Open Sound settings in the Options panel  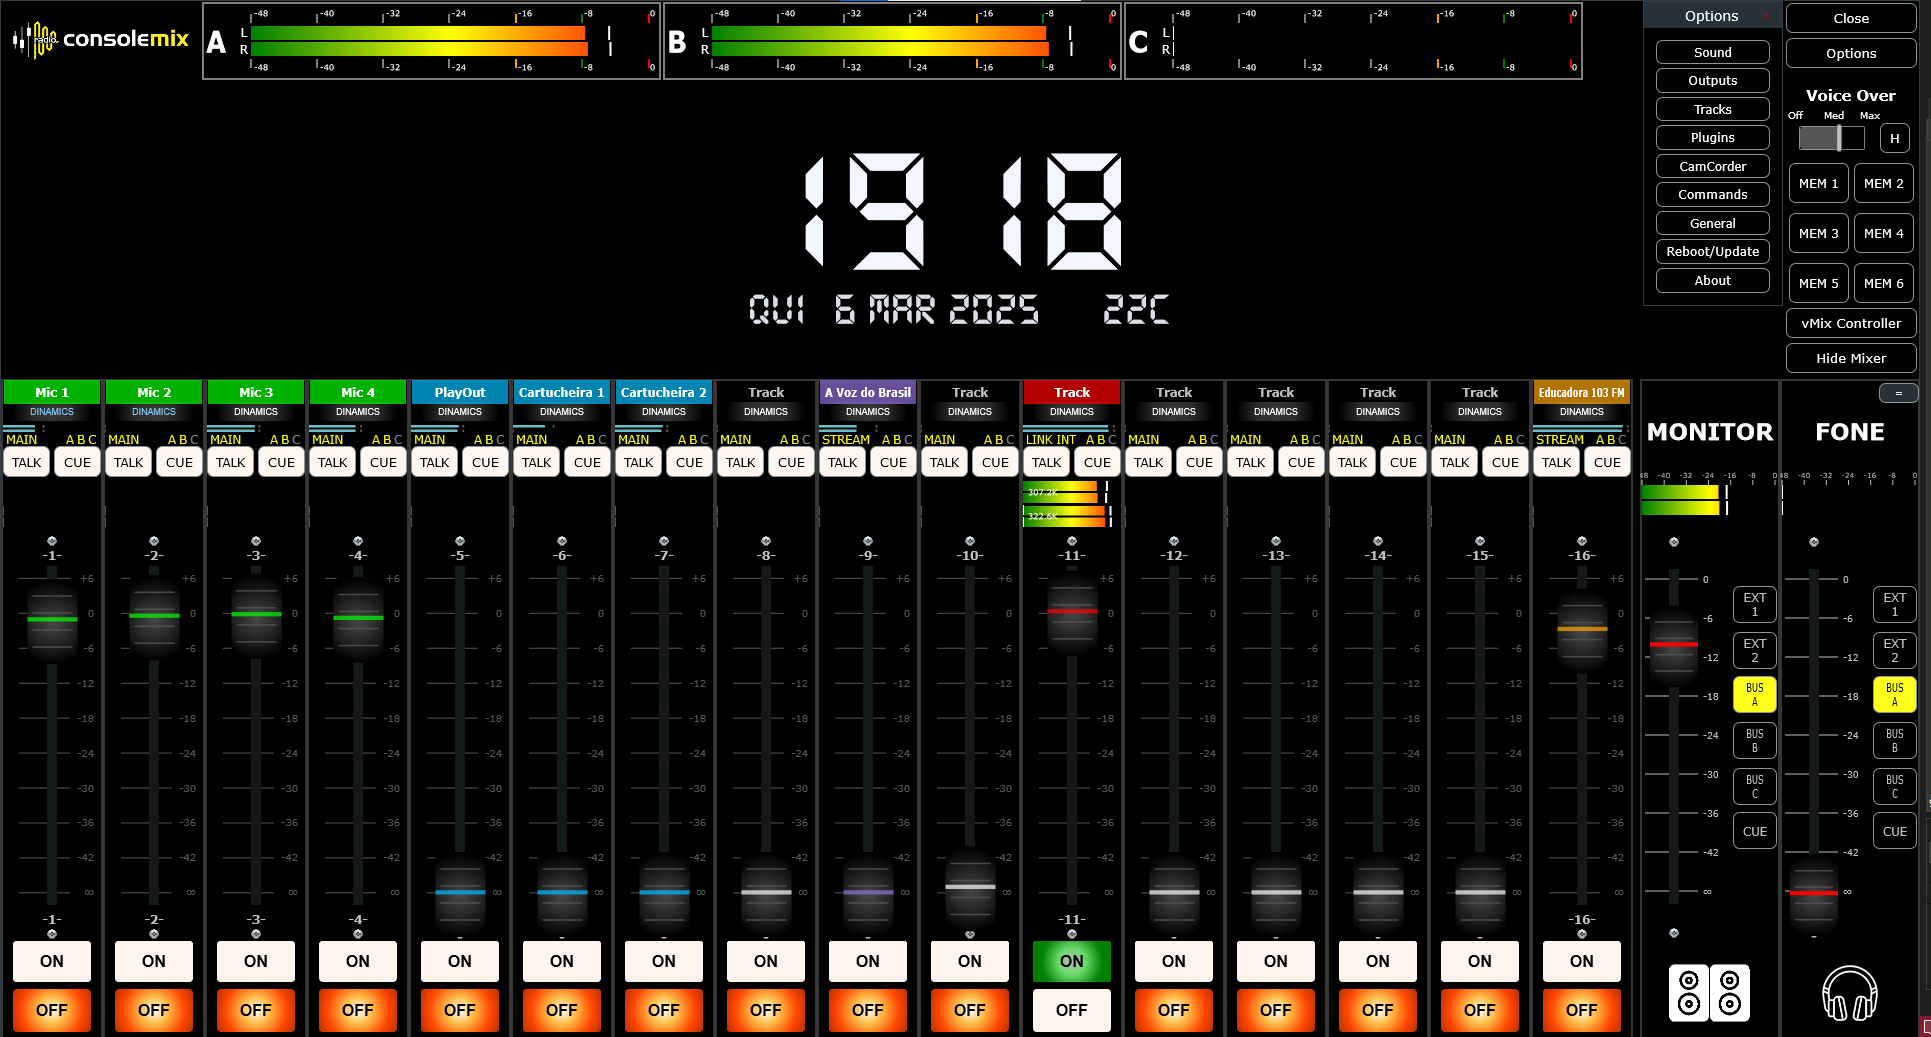[x=1712, y=52]
